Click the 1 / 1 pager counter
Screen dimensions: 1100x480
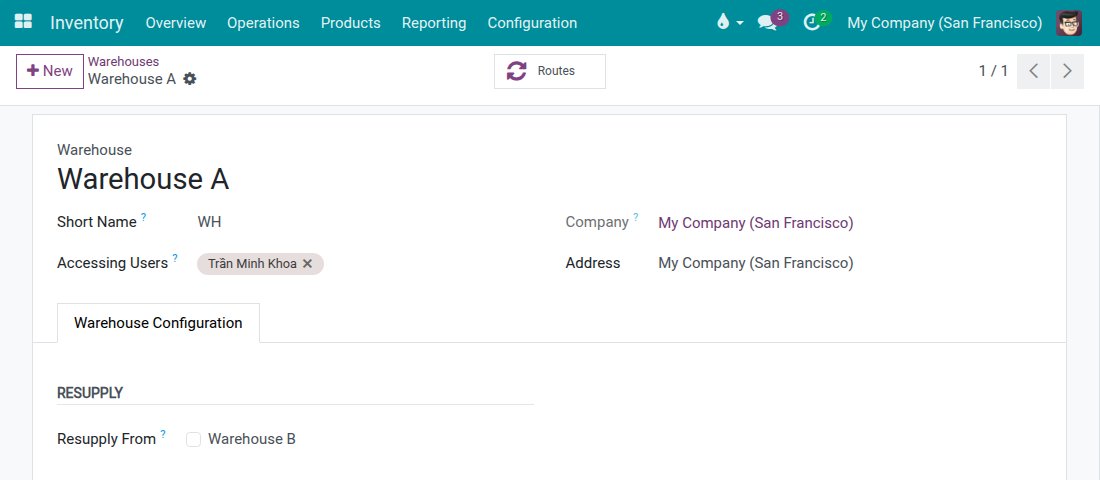pos(993,71)
